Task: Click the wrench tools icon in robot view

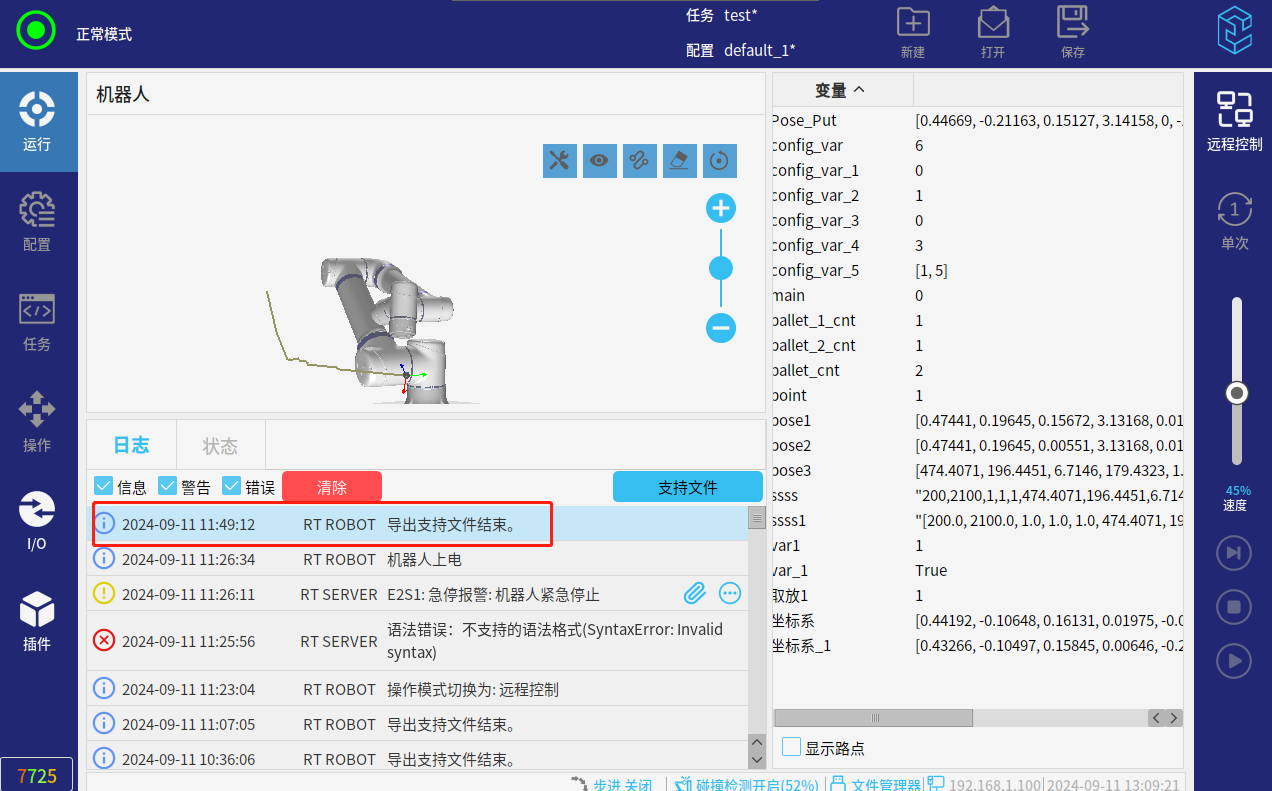Action: click(x=559, y=160)
